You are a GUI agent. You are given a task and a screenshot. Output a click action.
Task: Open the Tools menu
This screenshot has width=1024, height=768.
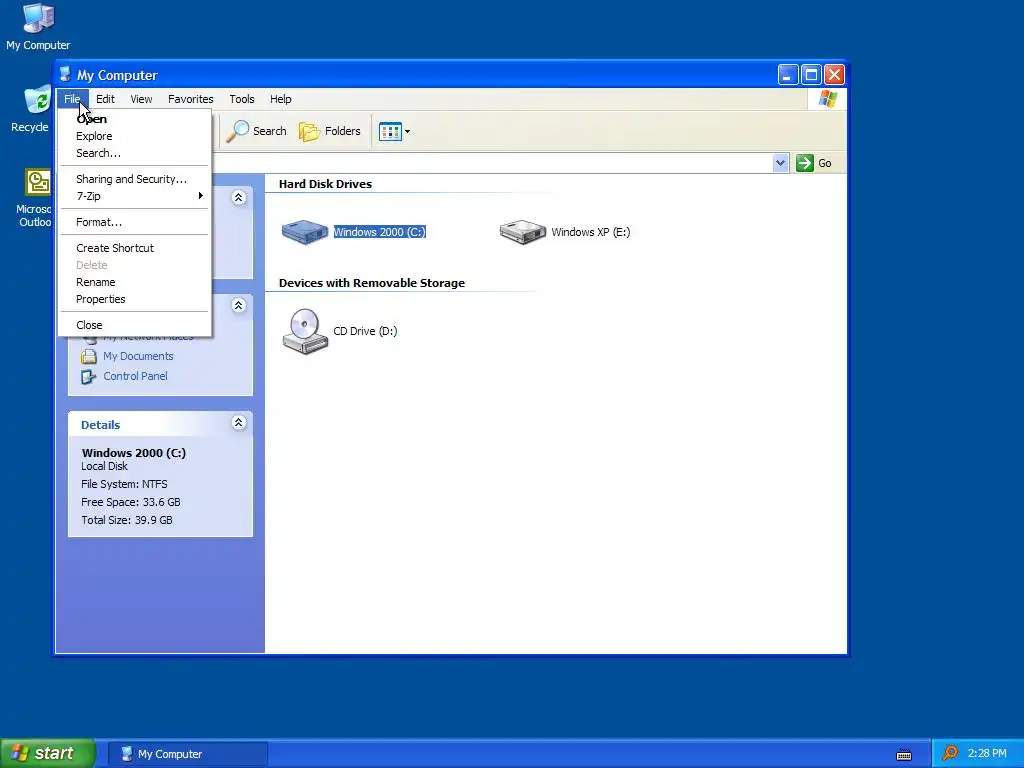pos(242,99)
